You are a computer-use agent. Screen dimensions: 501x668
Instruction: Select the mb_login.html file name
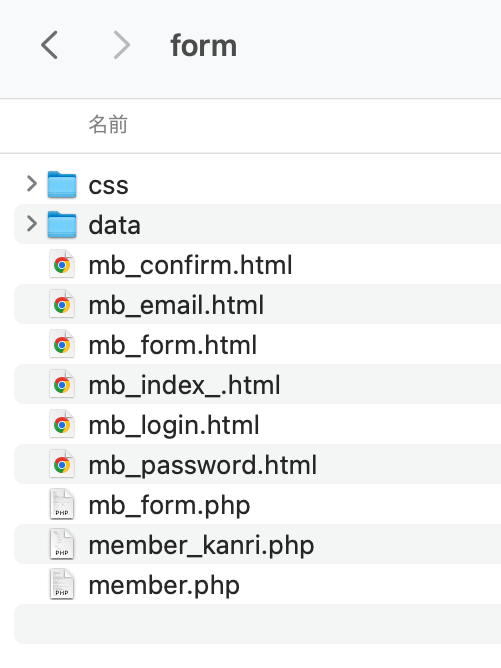click(x=174, y=425)
